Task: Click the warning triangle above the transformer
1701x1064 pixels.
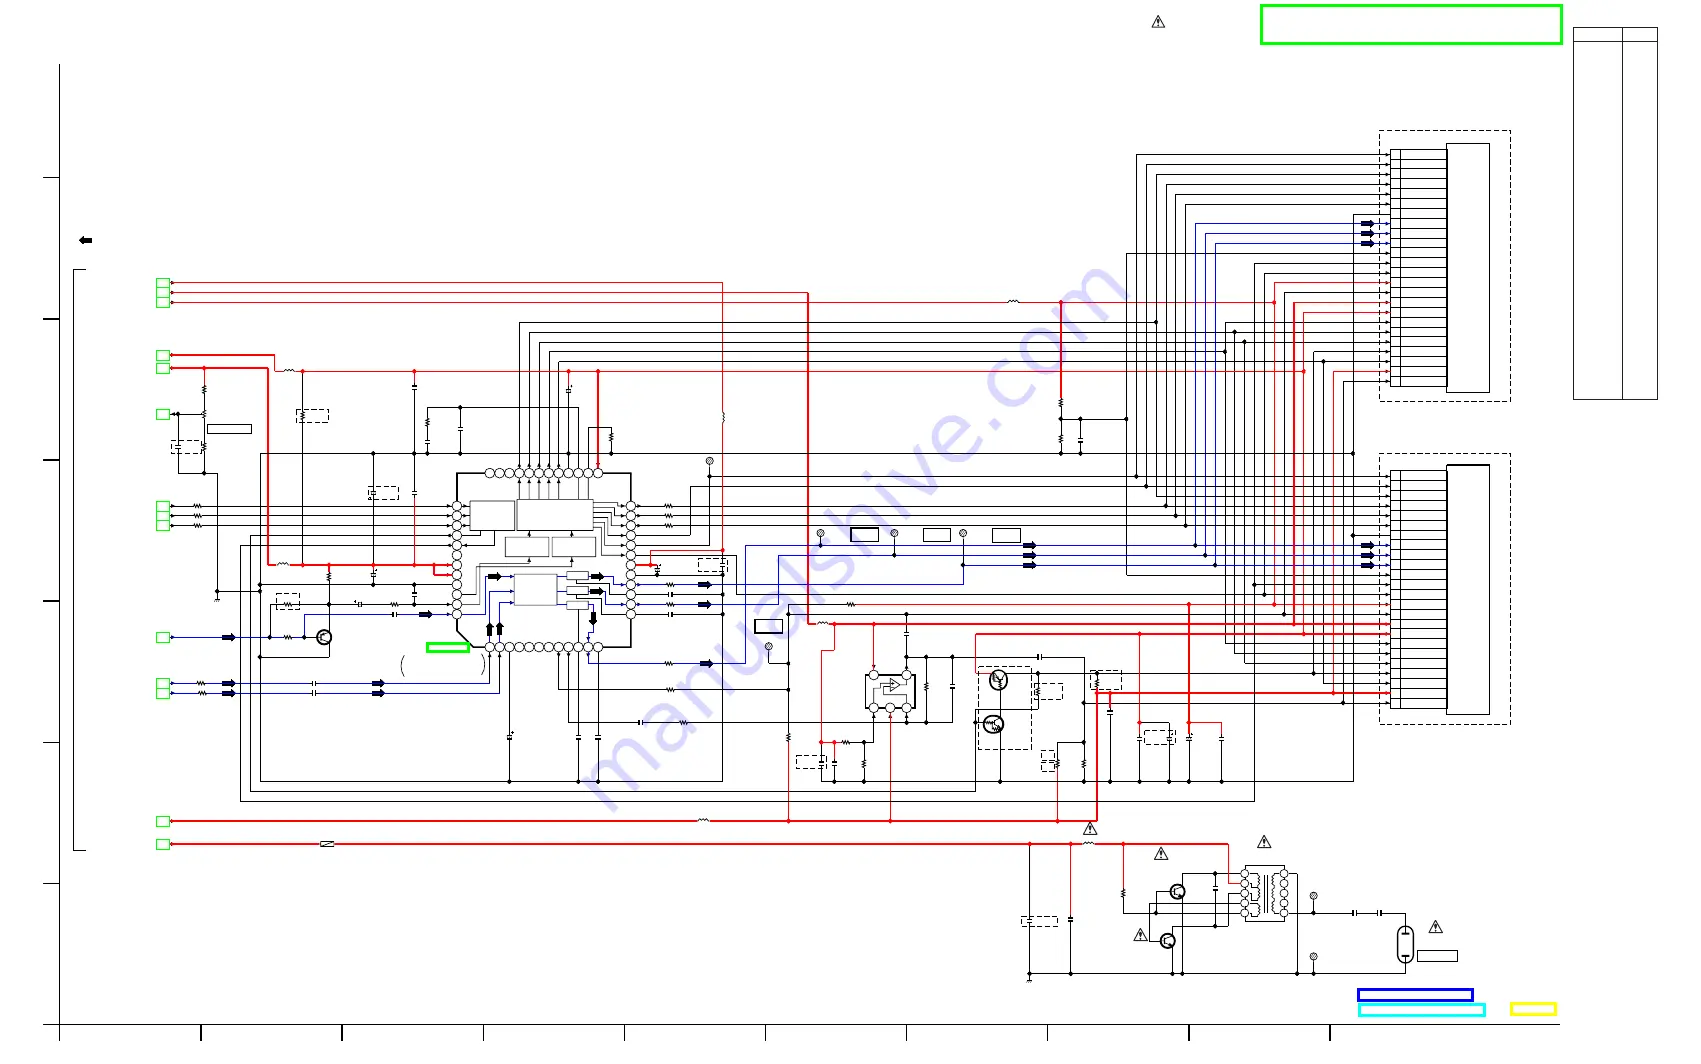Action: pos(1264,842)
